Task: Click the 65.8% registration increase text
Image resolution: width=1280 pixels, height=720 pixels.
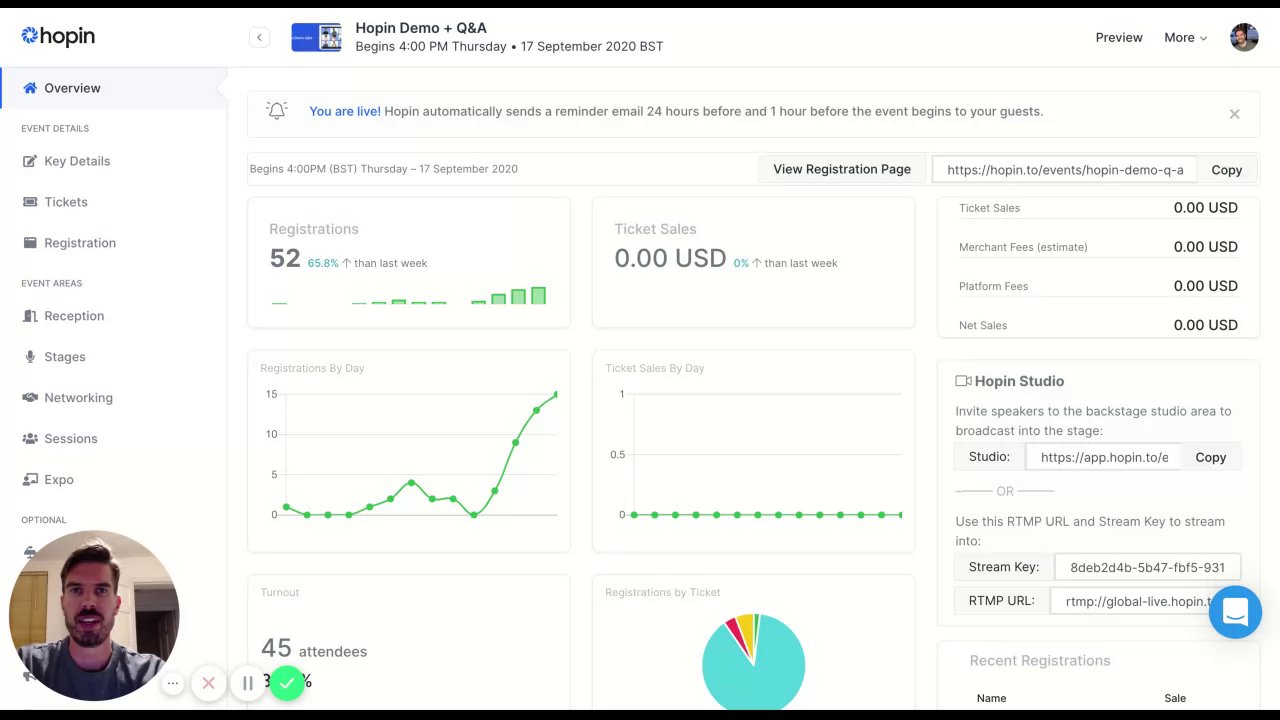Action: [322, 263]
